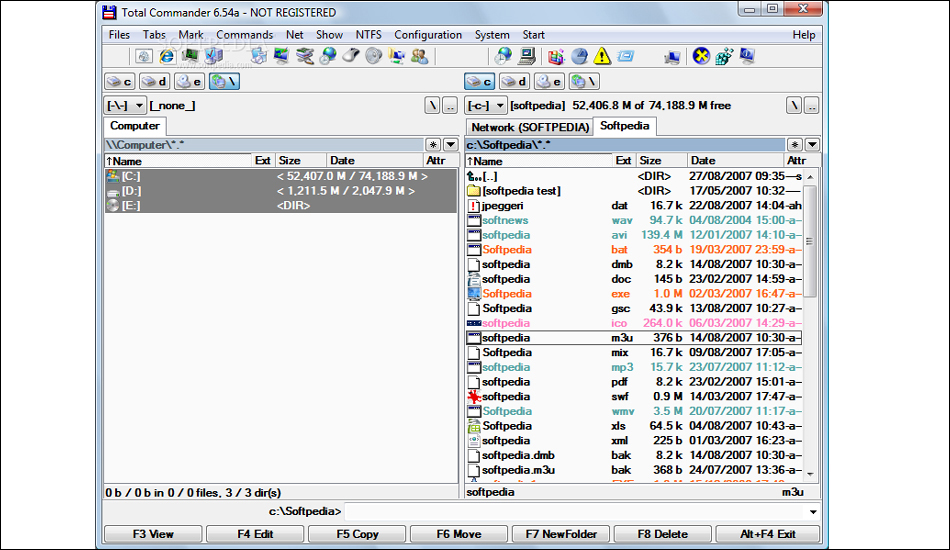Expand the command line history dropdown

click(813, 512)
